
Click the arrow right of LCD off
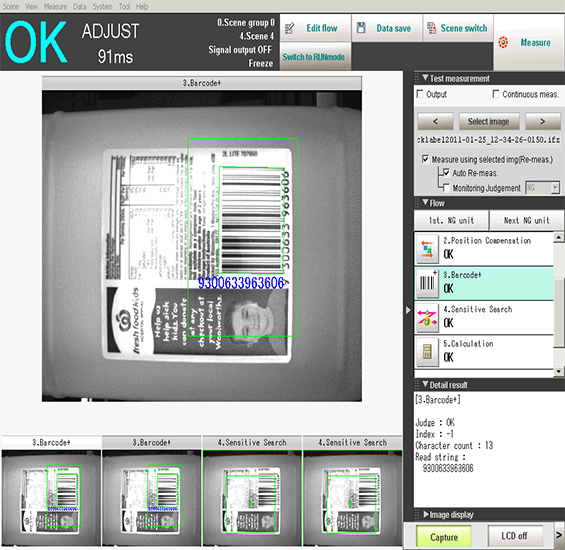click(x=559, y=535)
